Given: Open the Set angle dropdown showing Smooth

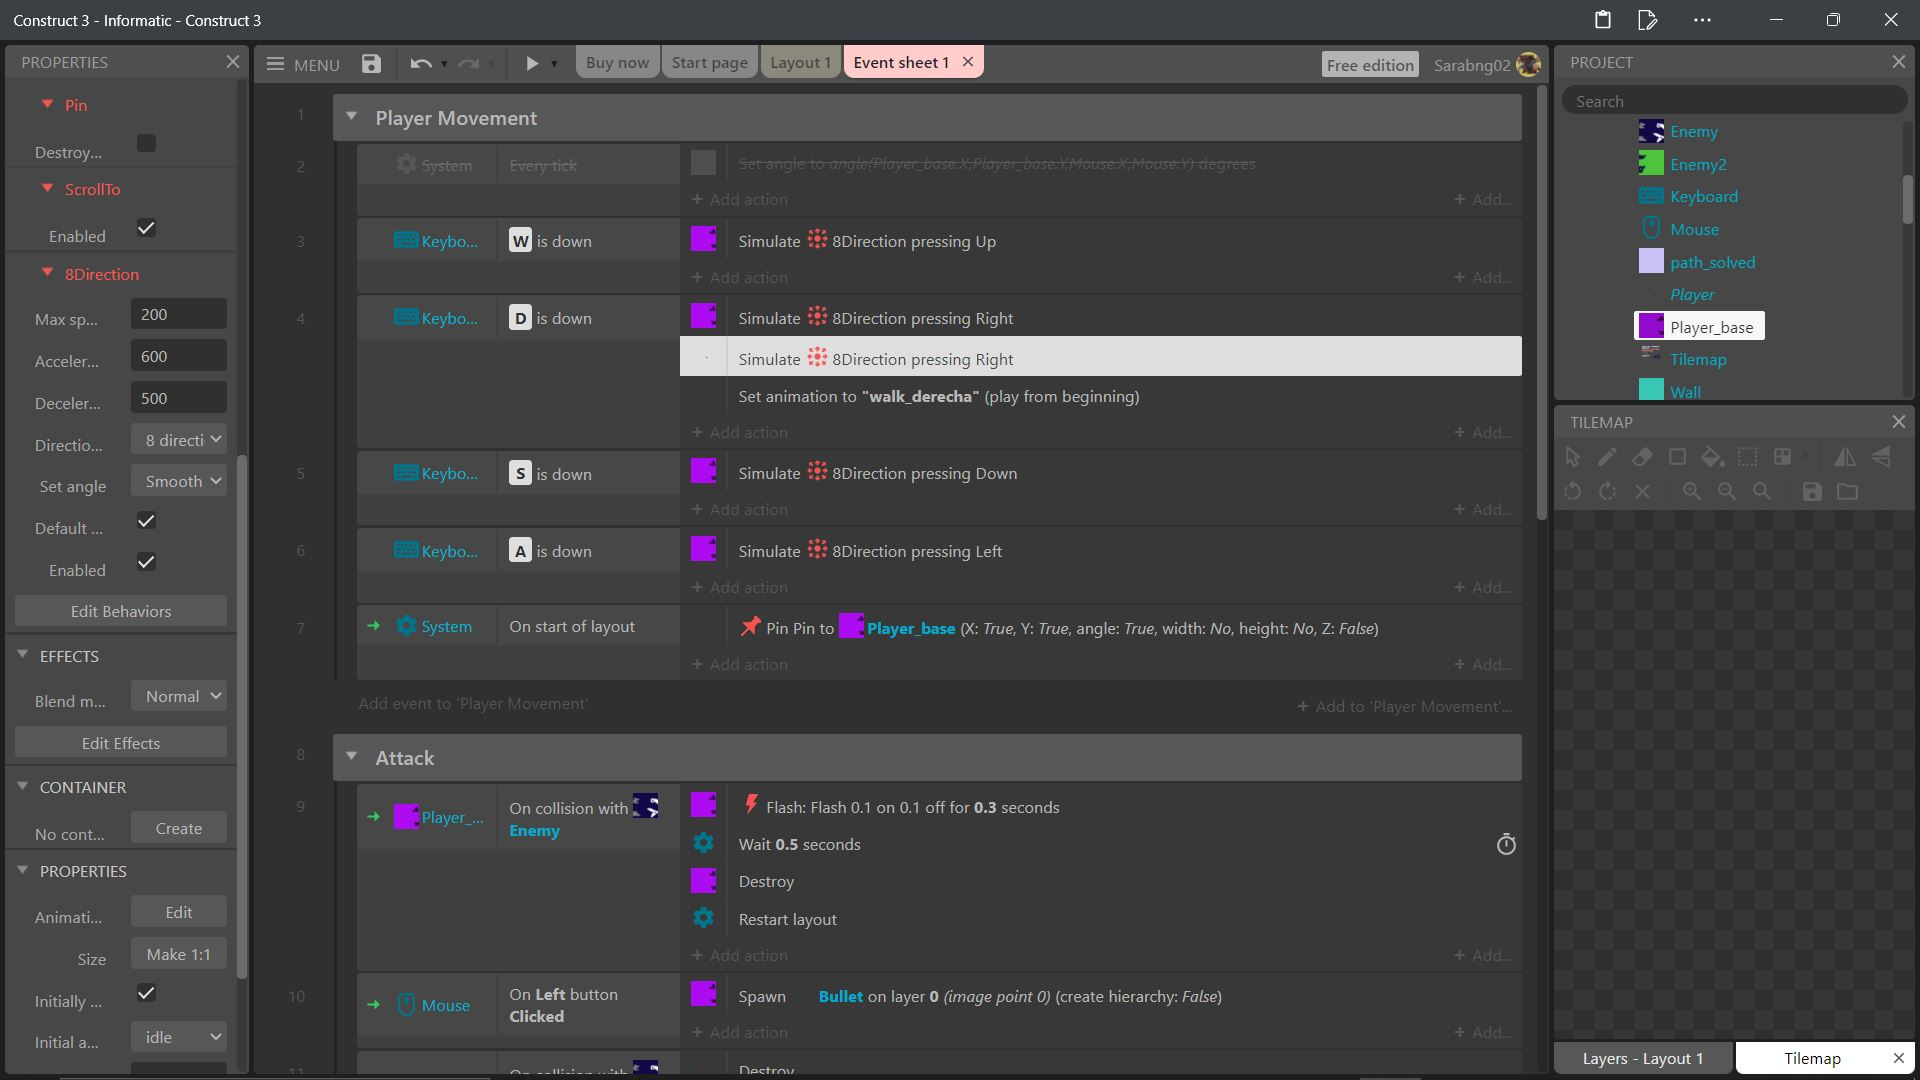Looking at the screenshot, I should pyautogui.click(x=178, y=480).
